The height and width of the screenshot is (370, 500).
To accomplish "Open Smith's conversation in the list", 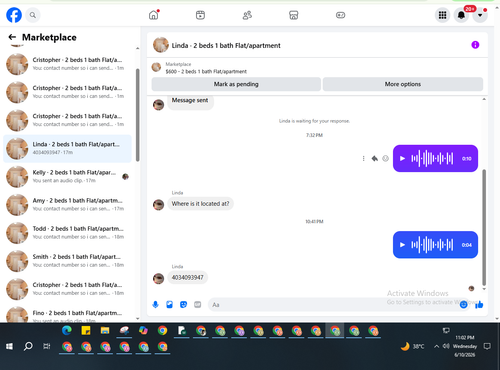I will (x=67, y=261).
